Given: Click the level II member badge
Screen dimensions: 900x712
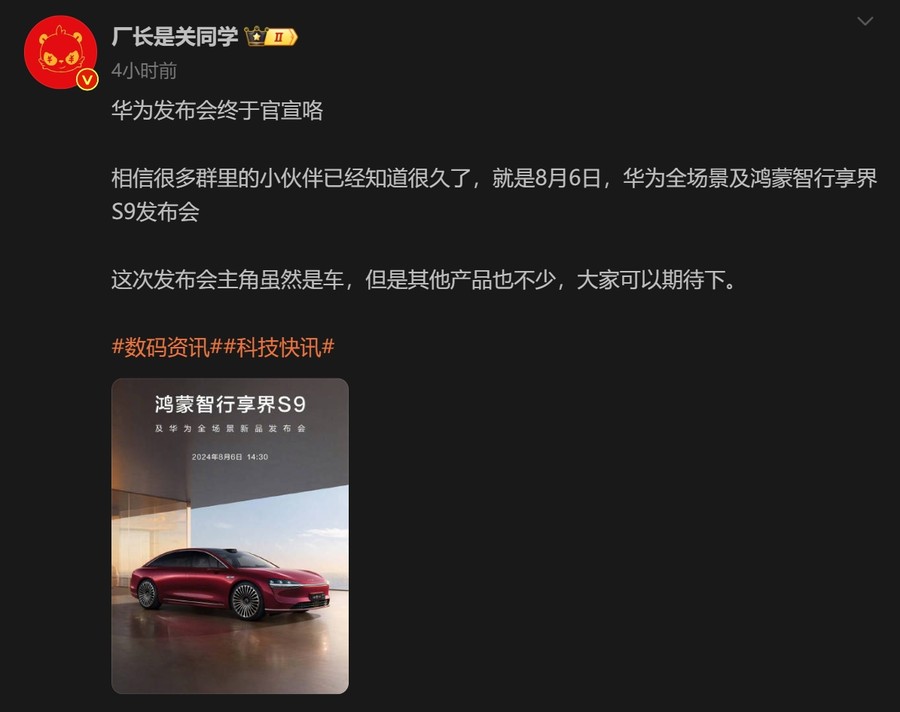Looking at the screenshot, I should (281, 37).
